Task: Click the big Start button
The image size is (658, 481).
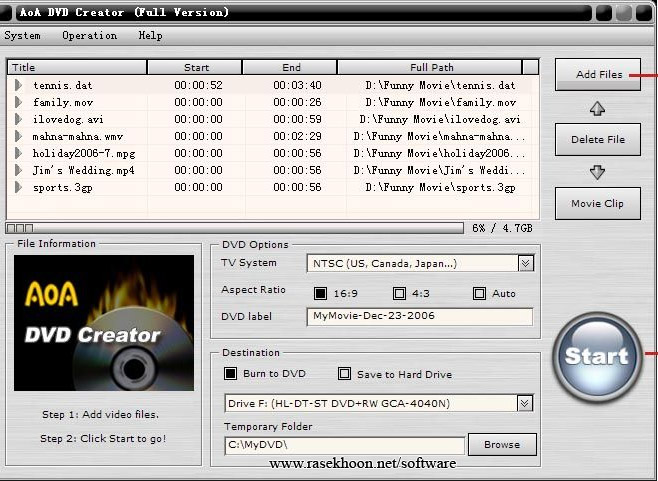Action: [x=597, y=356]
